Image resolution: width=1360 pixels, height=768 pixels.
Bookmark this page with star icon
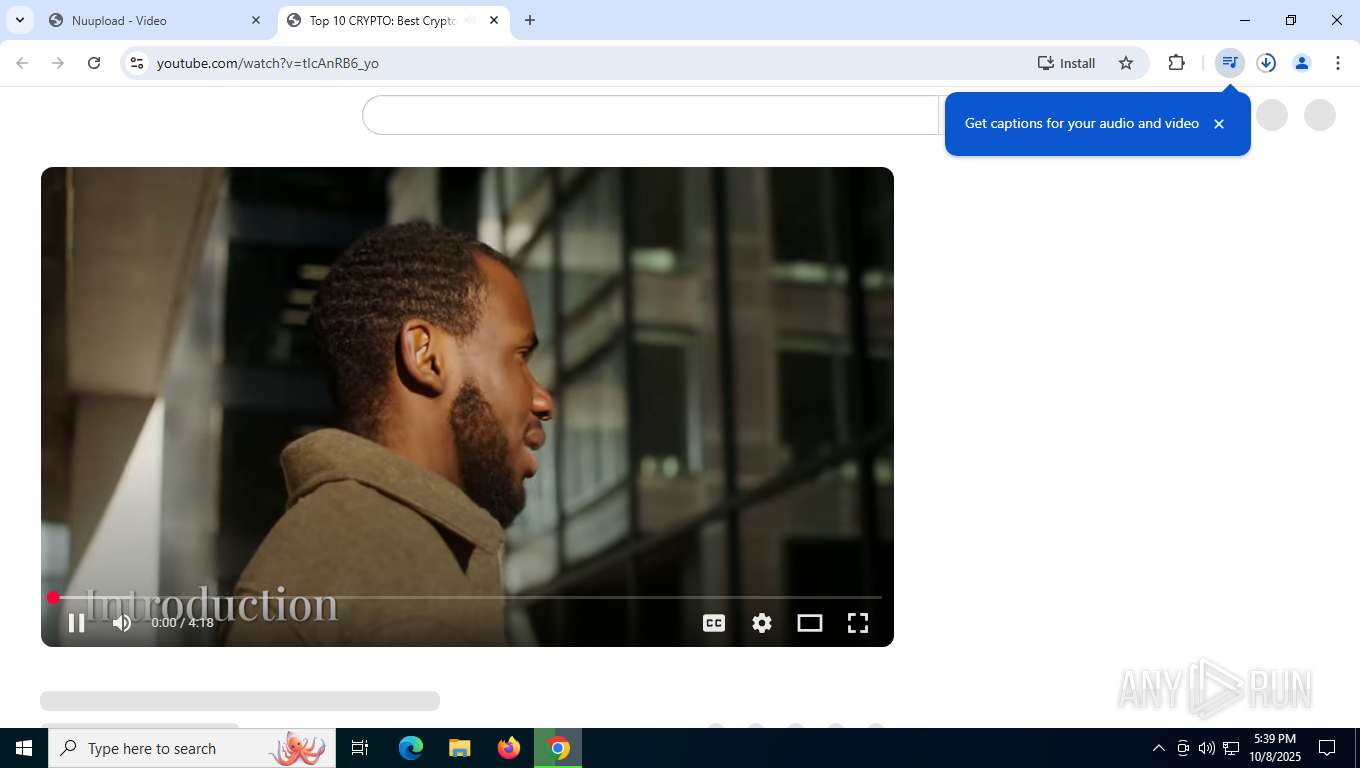(1126, 63)
